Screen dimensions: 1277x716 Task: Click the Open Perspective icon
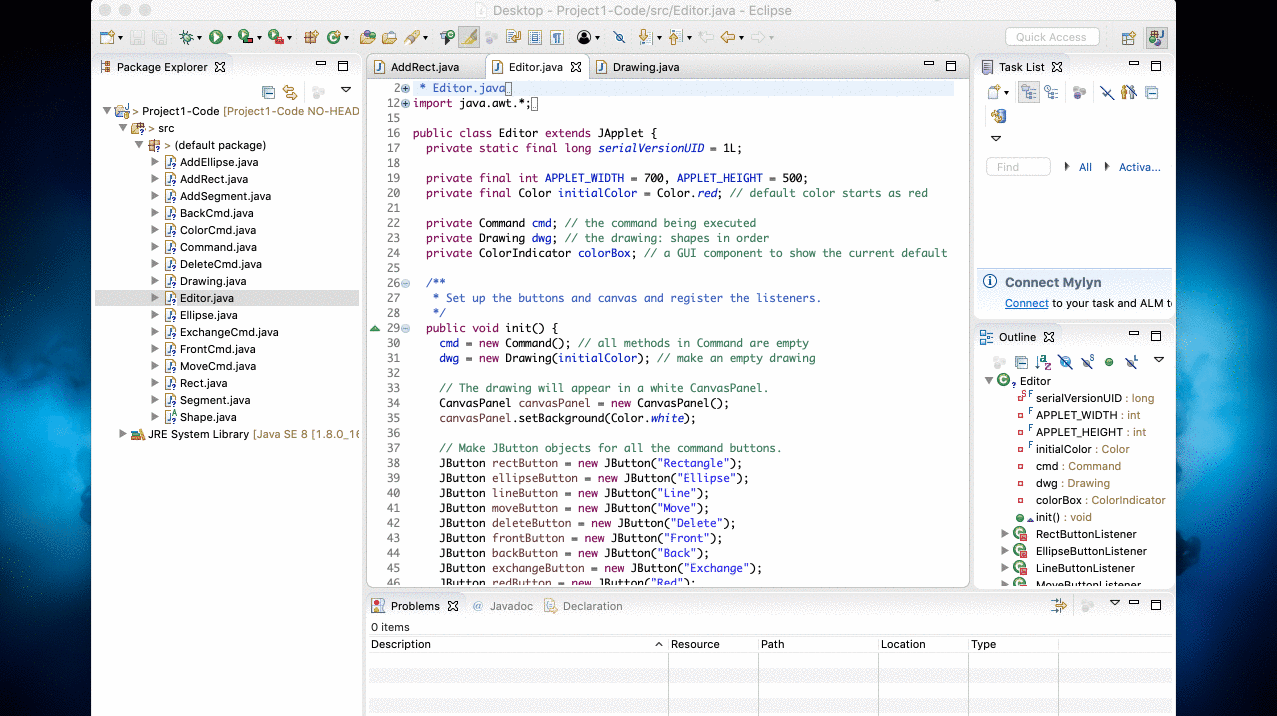(1128, 38)
